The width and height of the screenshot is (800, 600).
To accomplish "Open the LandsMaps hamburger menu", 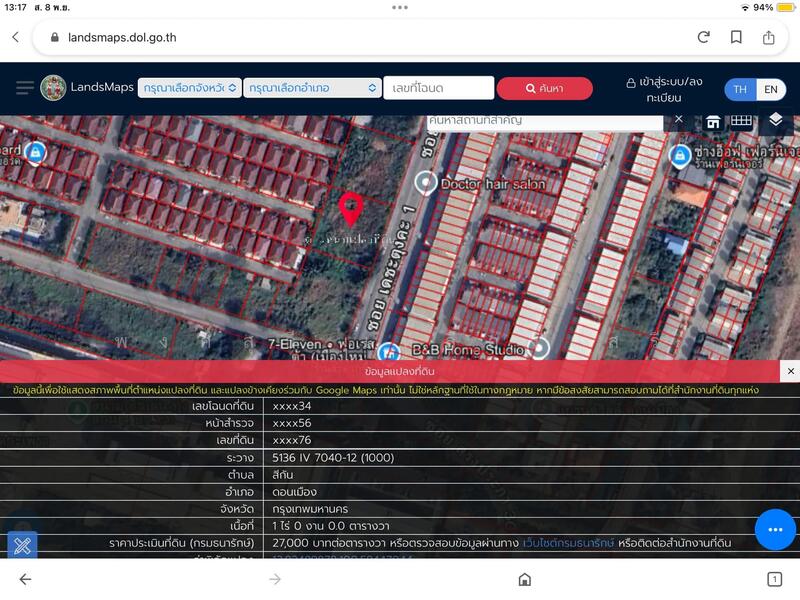I will pyautogui.click(x=25, y=88).
